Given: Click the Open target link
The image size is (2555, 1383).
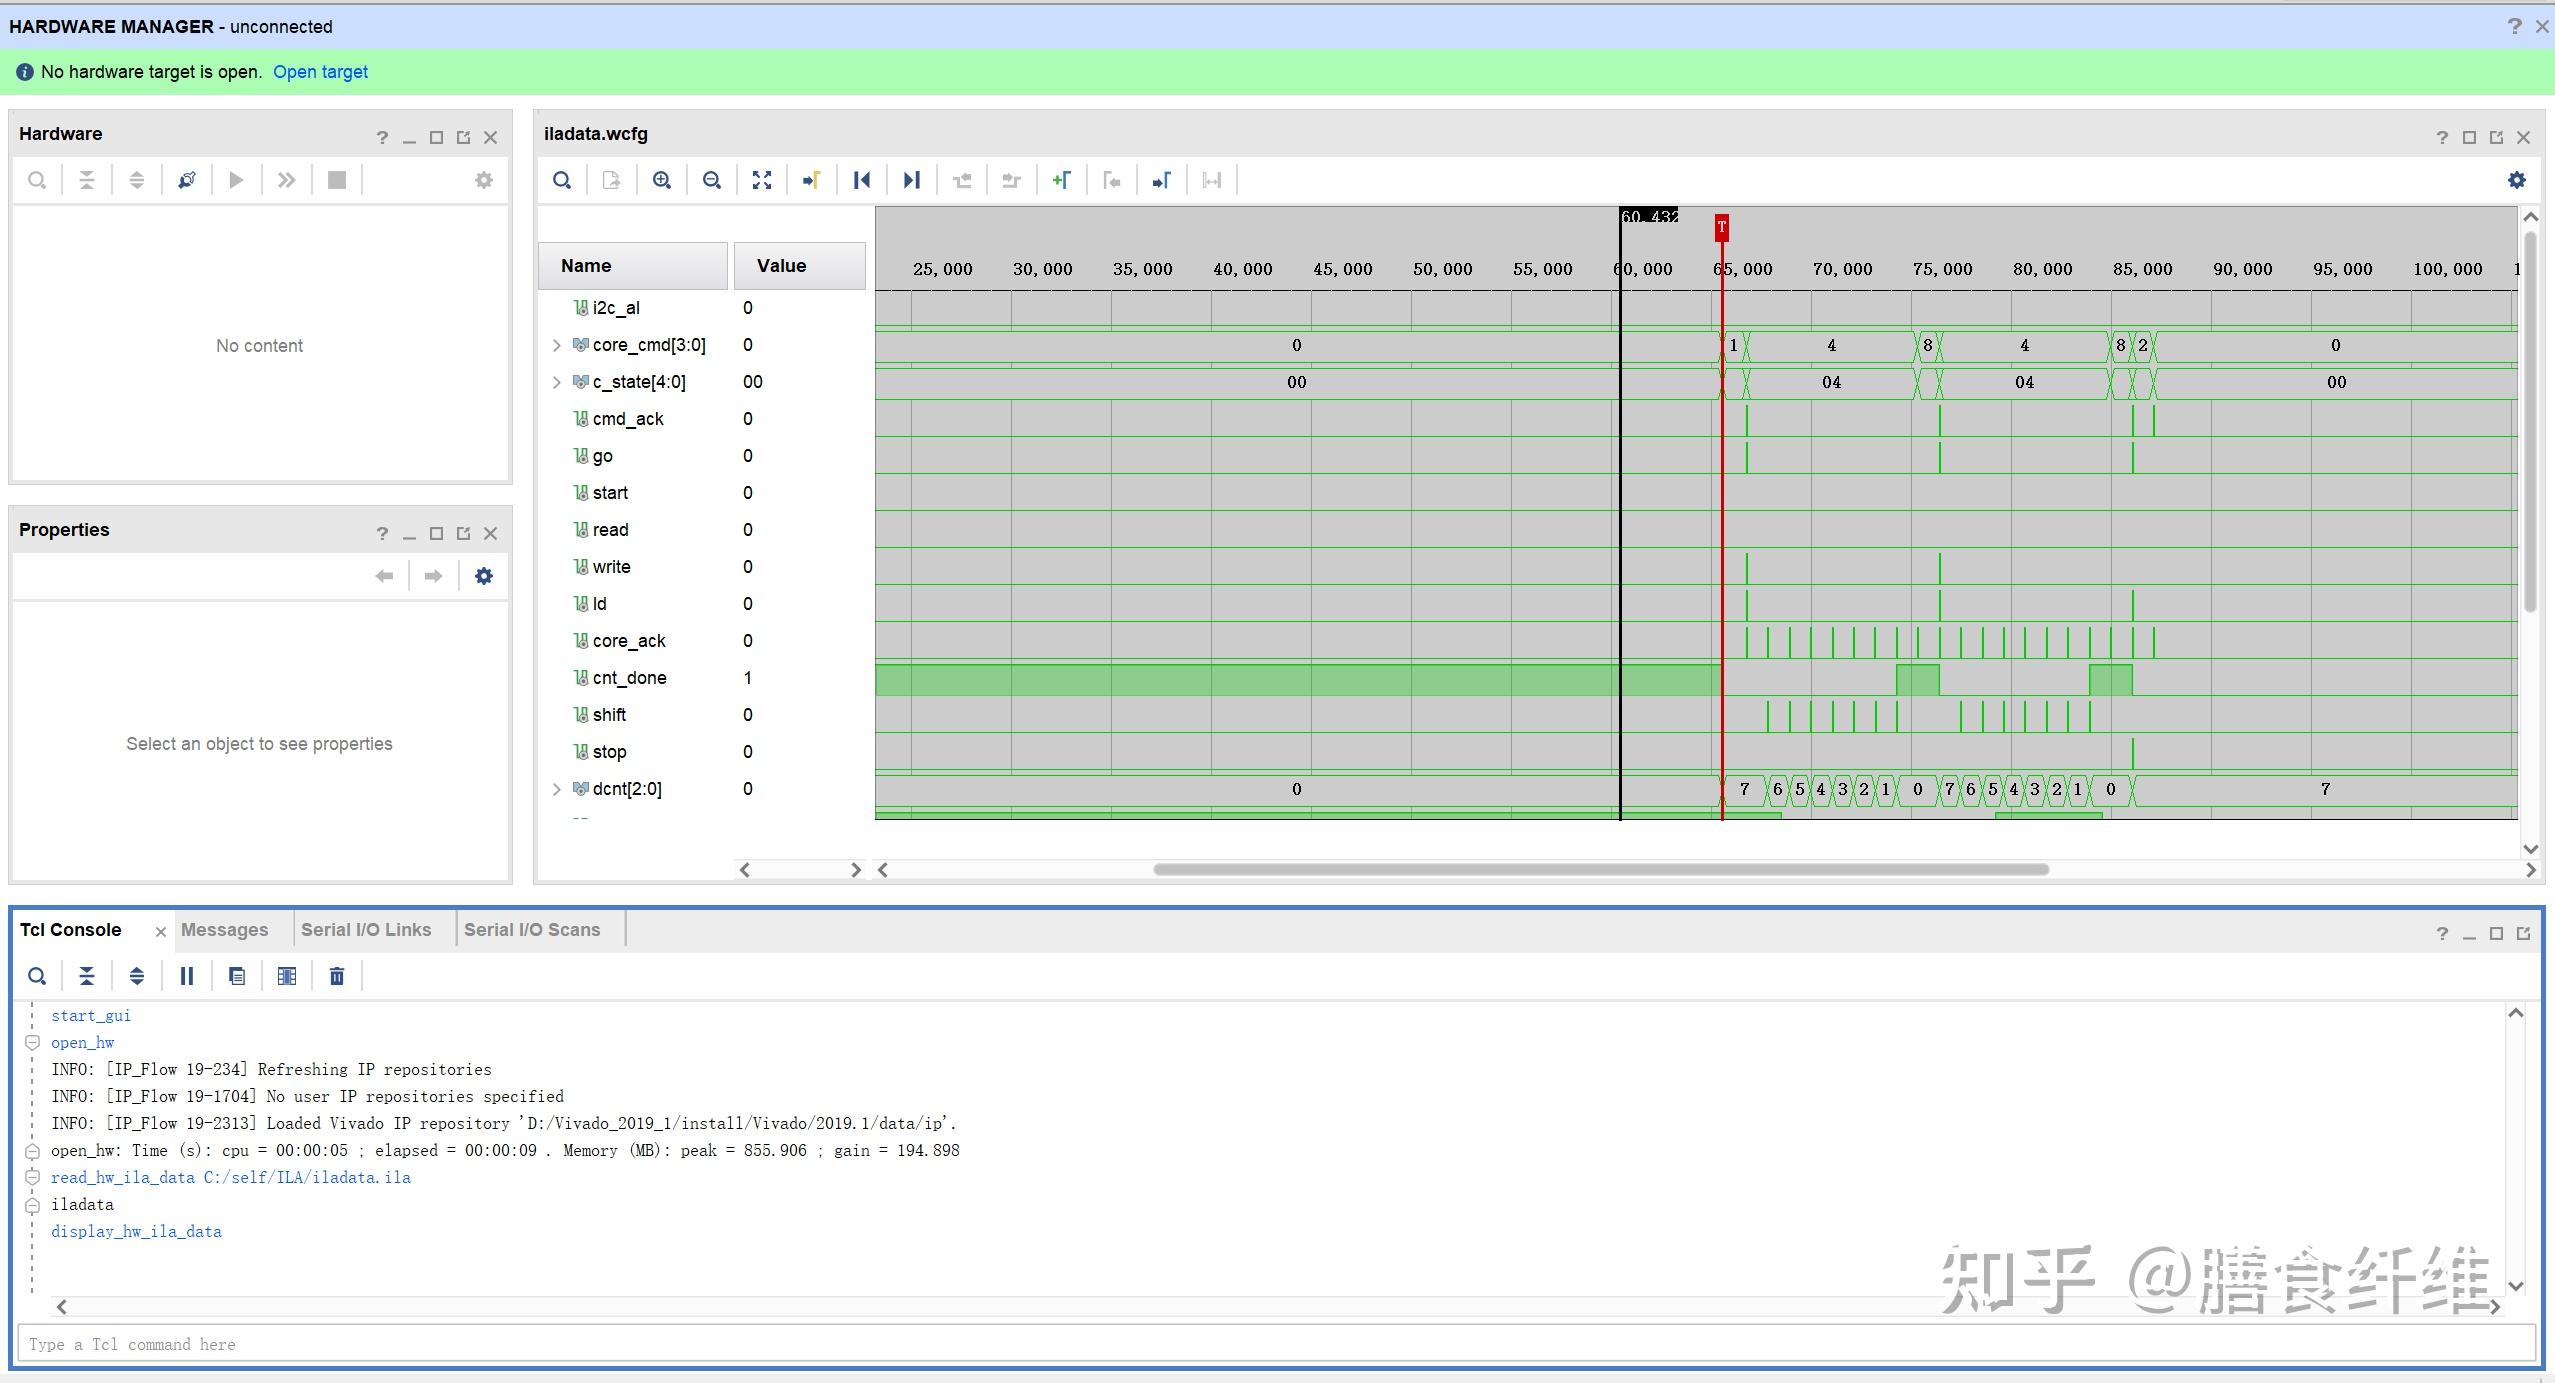Looking at the screenshot, I should pyautogui.click(x=320, y=72).
